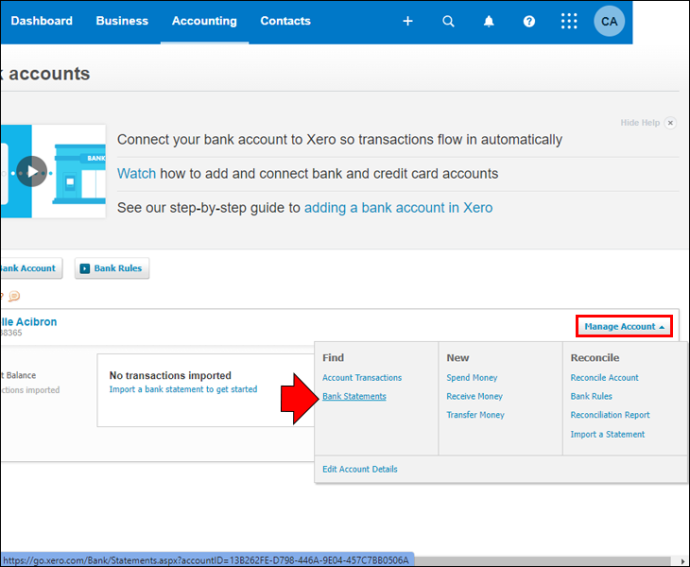690x567 pixels.
Task: Close the help panel with X icon
Action: [x=670, y=123]
